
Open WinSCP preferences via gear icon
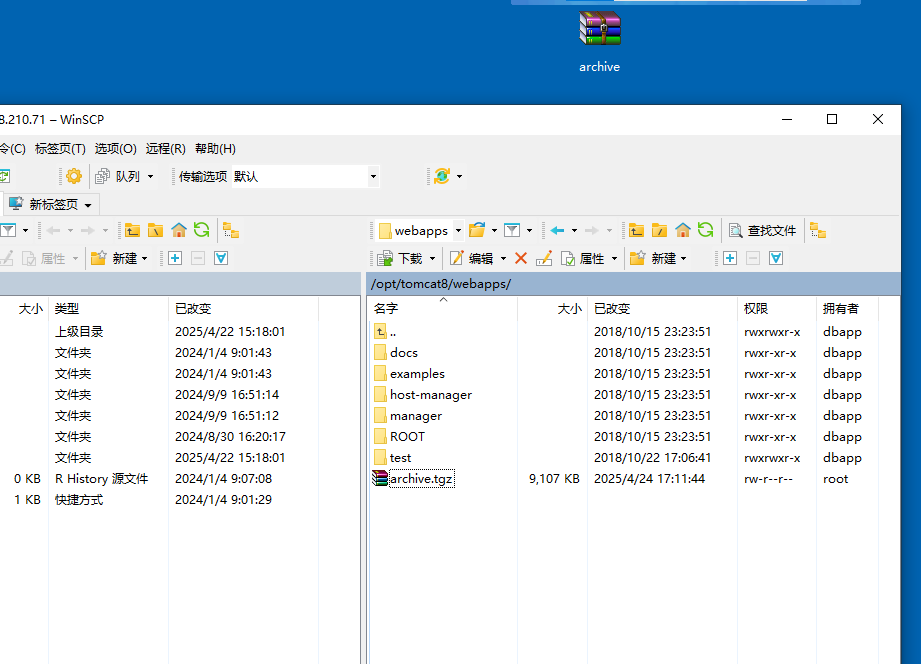(72, 175)
